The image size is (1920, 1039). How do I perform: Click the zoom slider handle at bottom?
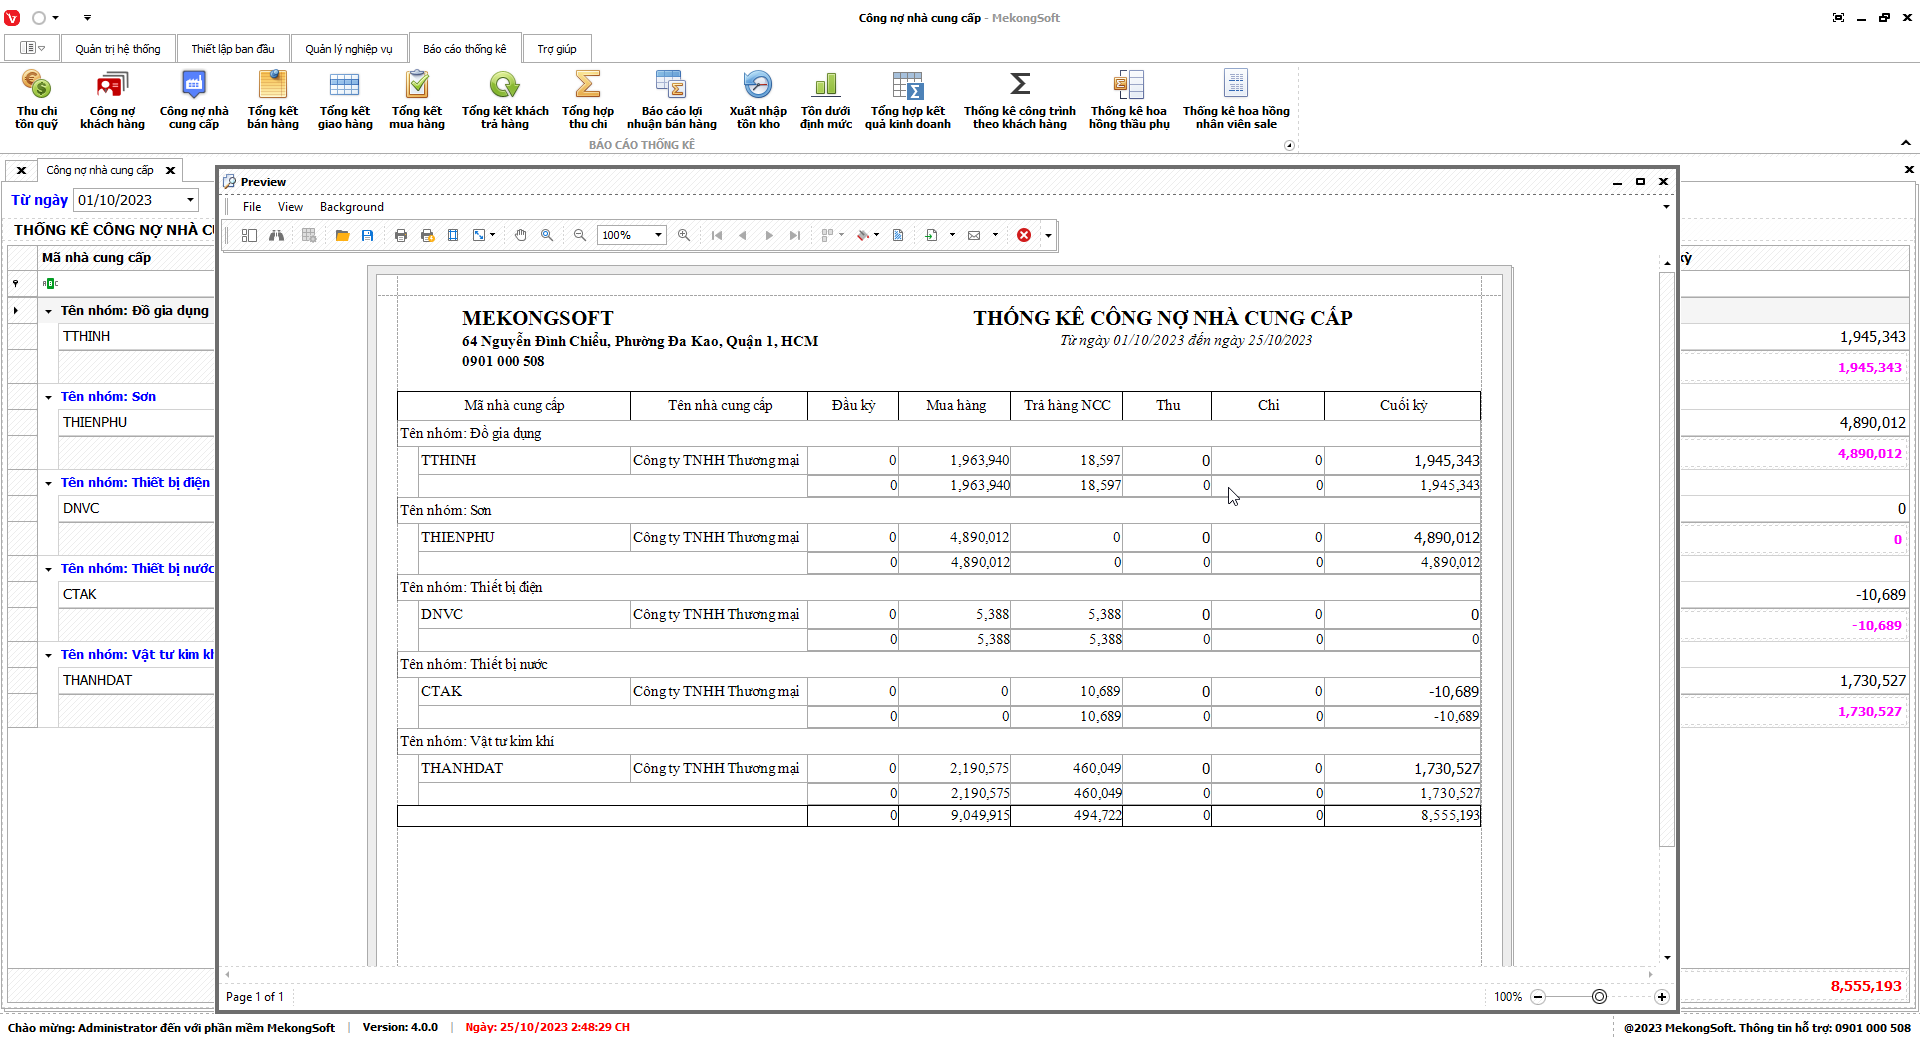1599,997
